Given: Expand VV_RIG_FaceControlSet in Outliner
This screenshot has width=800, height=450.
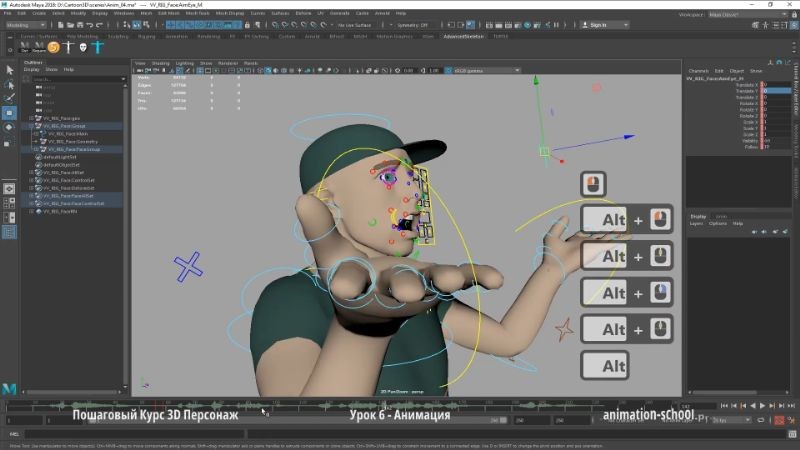Looking at the screenshot, I should (x=31, y=203).
